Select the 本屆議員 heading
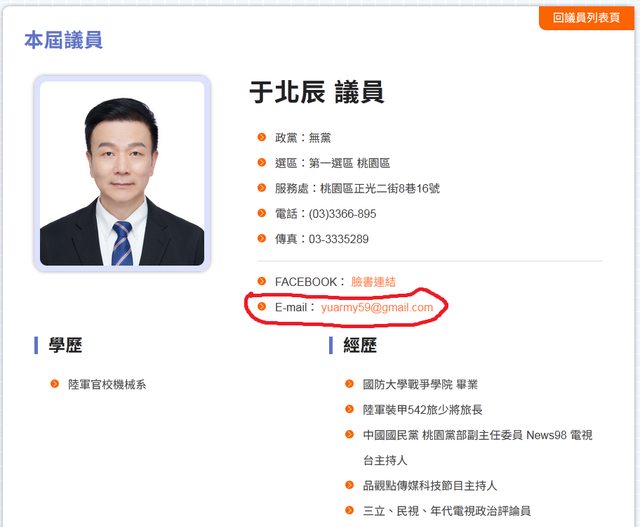This screenshot has height=527, width=640. 63,40
